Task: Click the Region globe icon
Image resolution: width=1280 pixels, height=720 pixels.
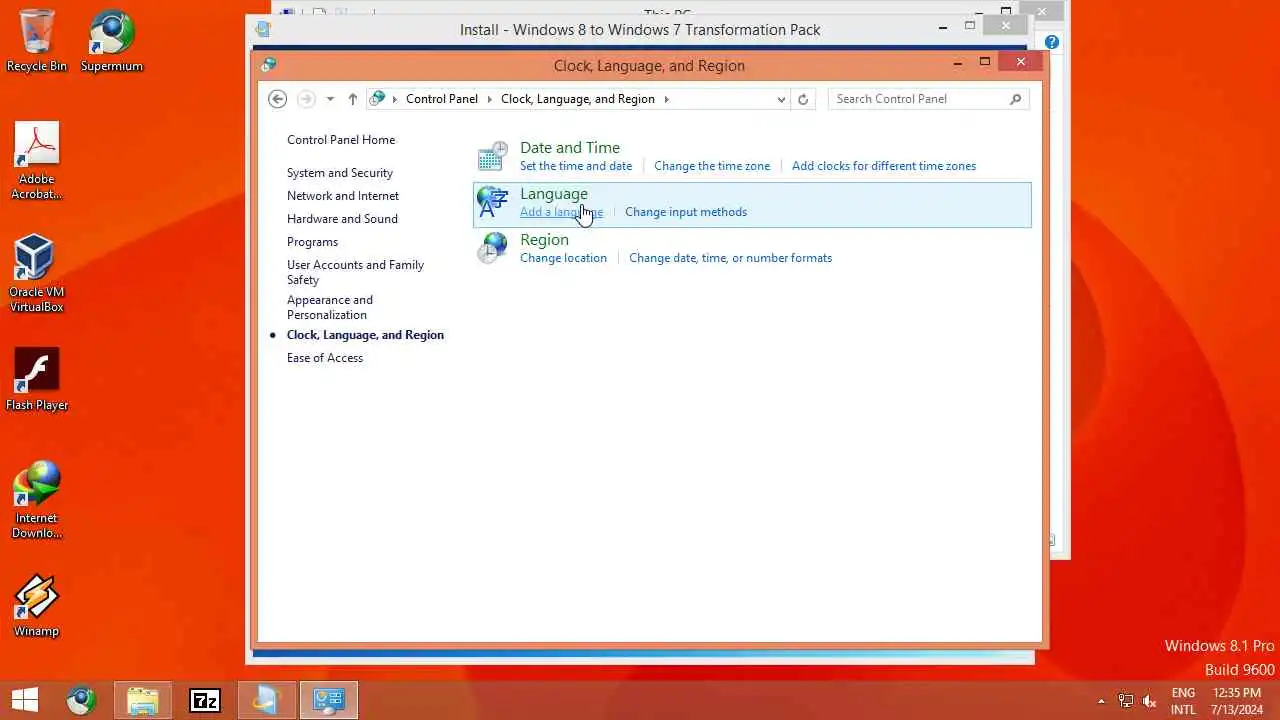Action: click(492, 249)
